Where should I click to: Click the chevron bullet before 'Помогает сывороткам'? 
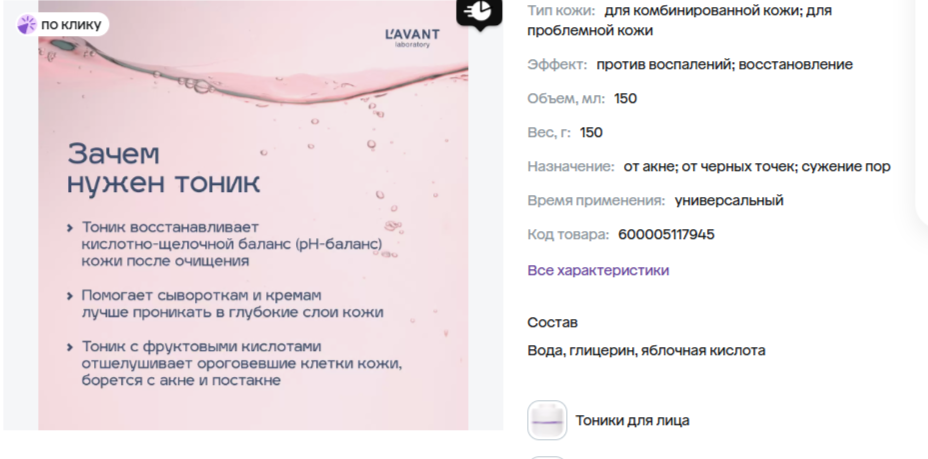click(x=70, y=296)
